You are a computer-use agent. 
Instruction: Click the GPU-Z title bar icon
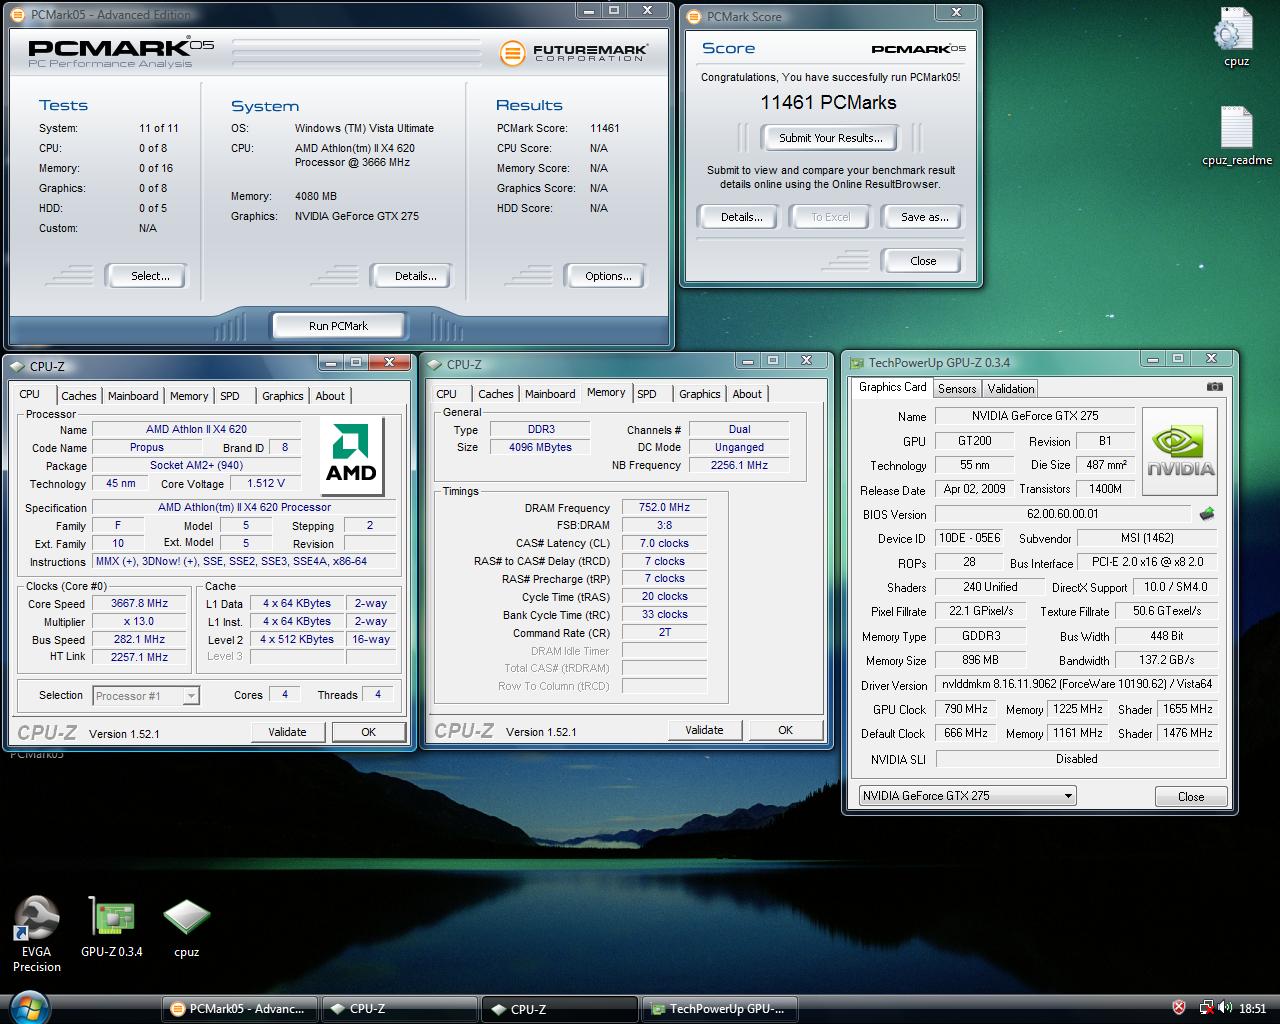[857, 363]
